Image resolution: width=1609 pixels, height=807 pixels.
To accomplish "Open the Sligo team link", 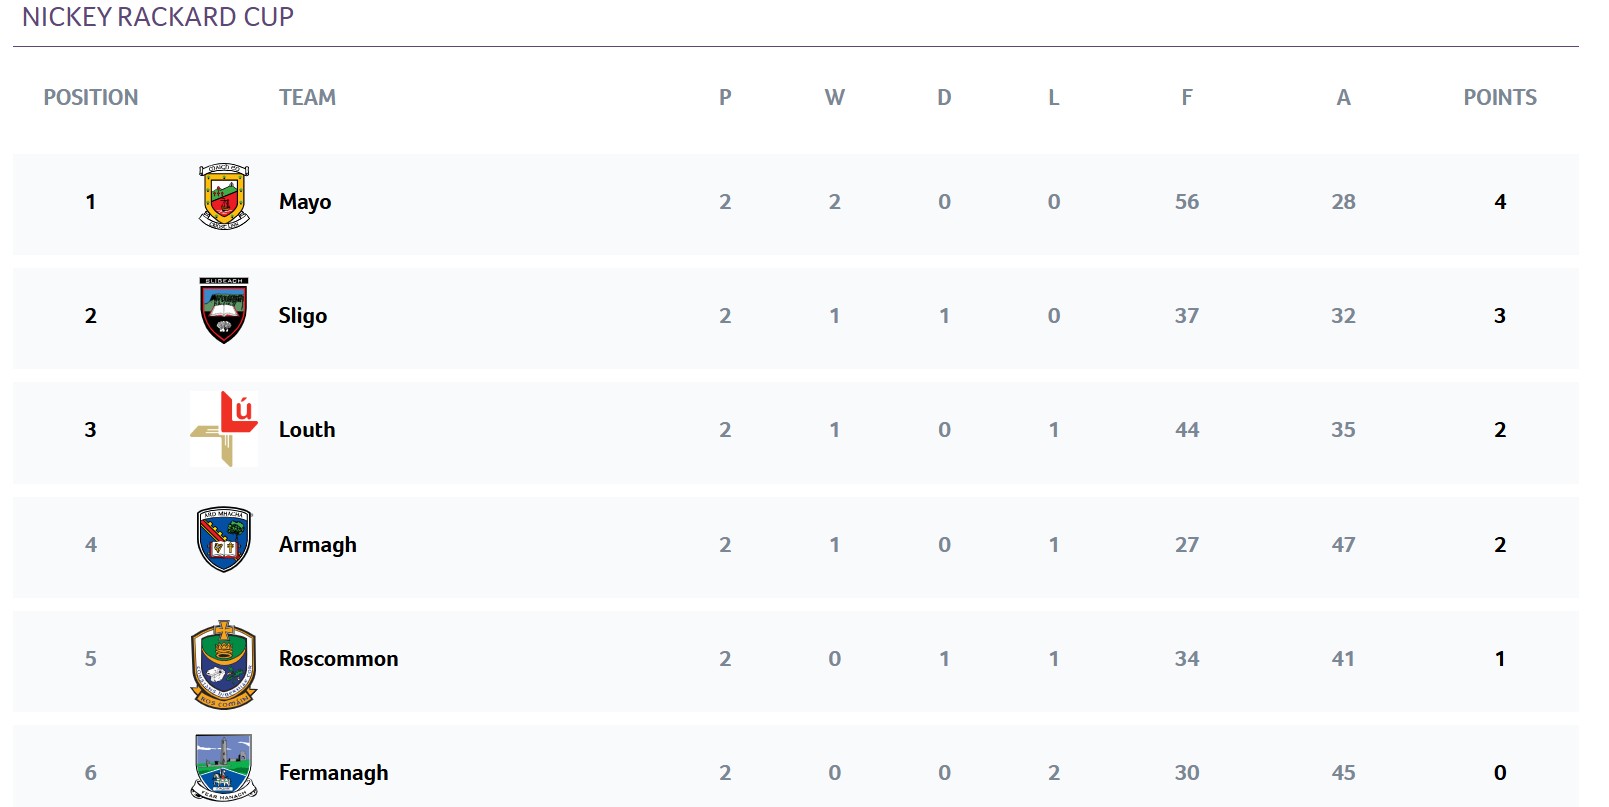I will (x=303, y=316).
